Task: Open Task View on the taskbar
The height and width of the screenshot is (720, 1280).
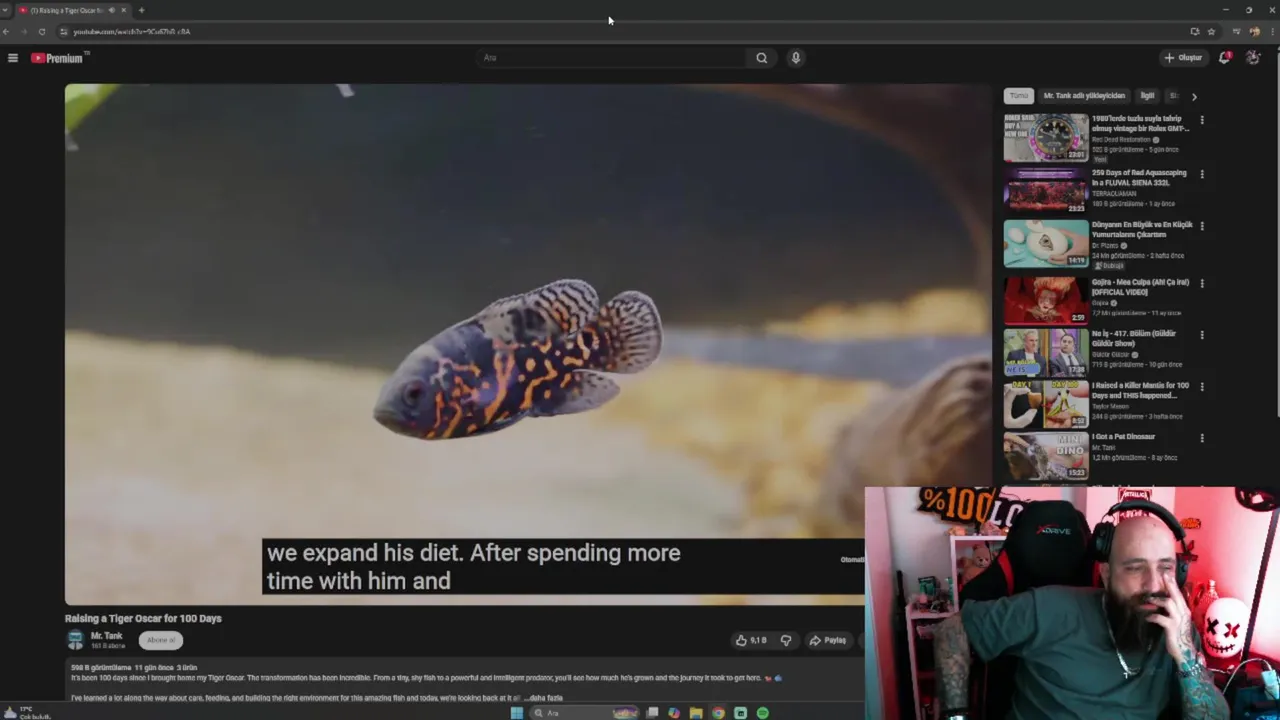Action: [x=652, y=713]
